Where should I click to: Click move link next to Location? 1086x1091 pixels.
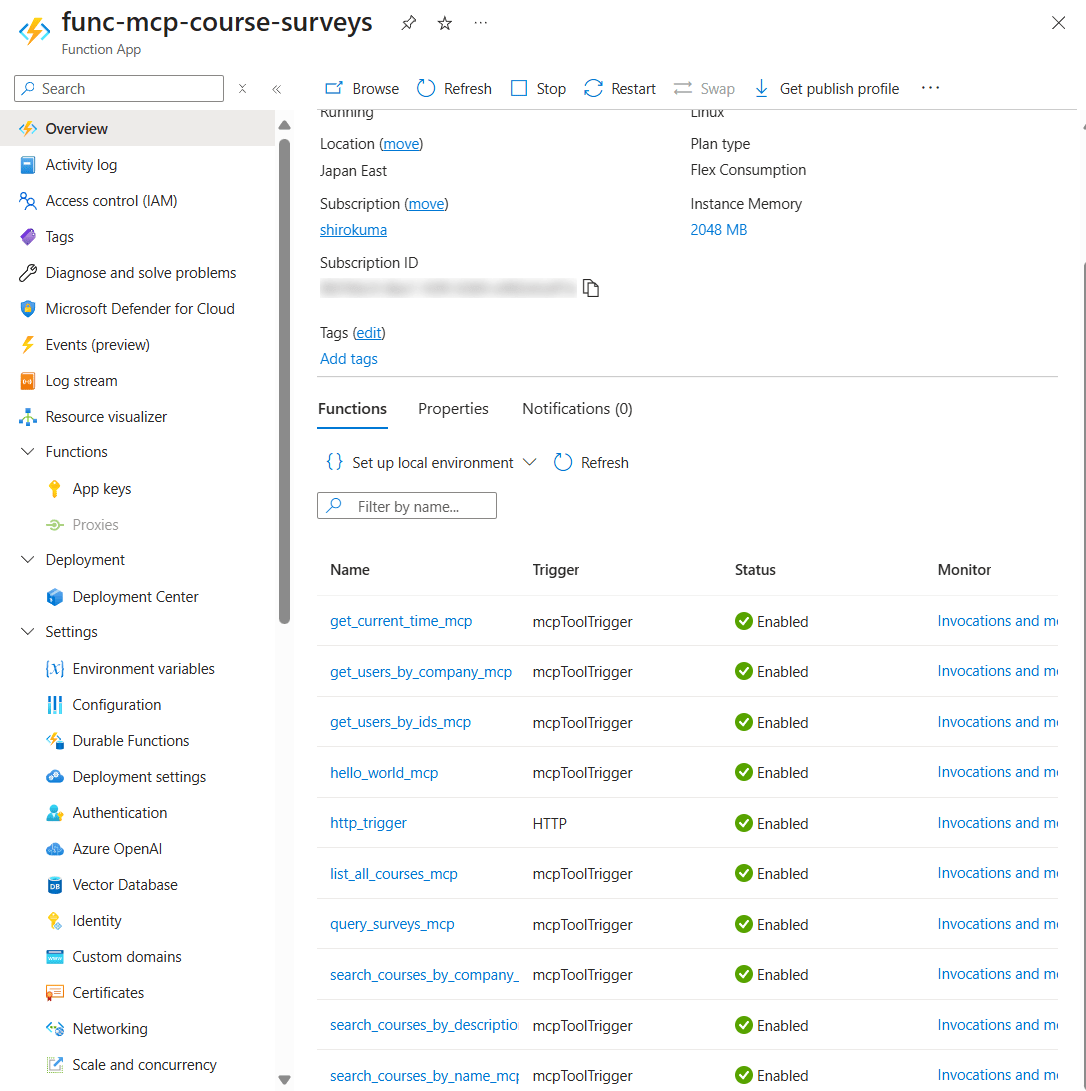pyautogui.click(x=401, y=144)
